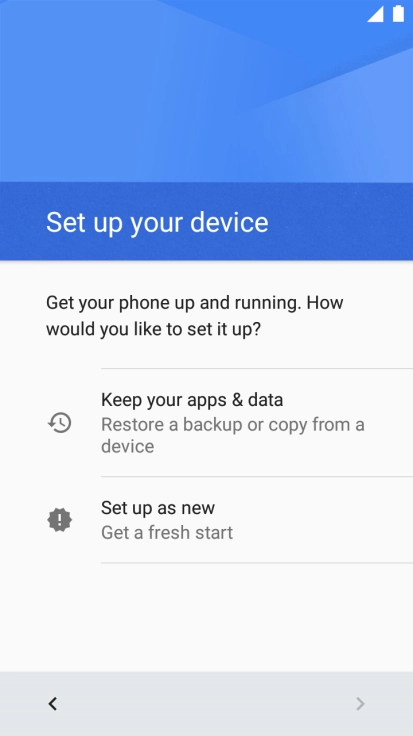This screenshot has width=413, height=736.
Task: Tap the 'Set up your device' heading
Action: click(x=157, y=222)
